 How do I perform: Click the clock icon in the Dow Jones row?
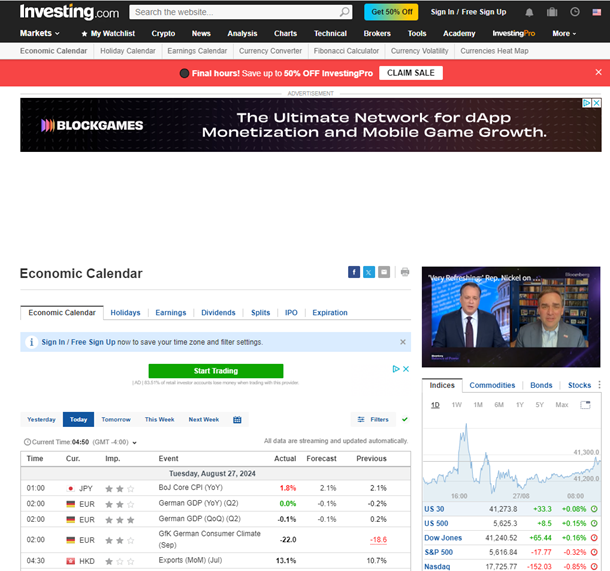coord(594,538)
